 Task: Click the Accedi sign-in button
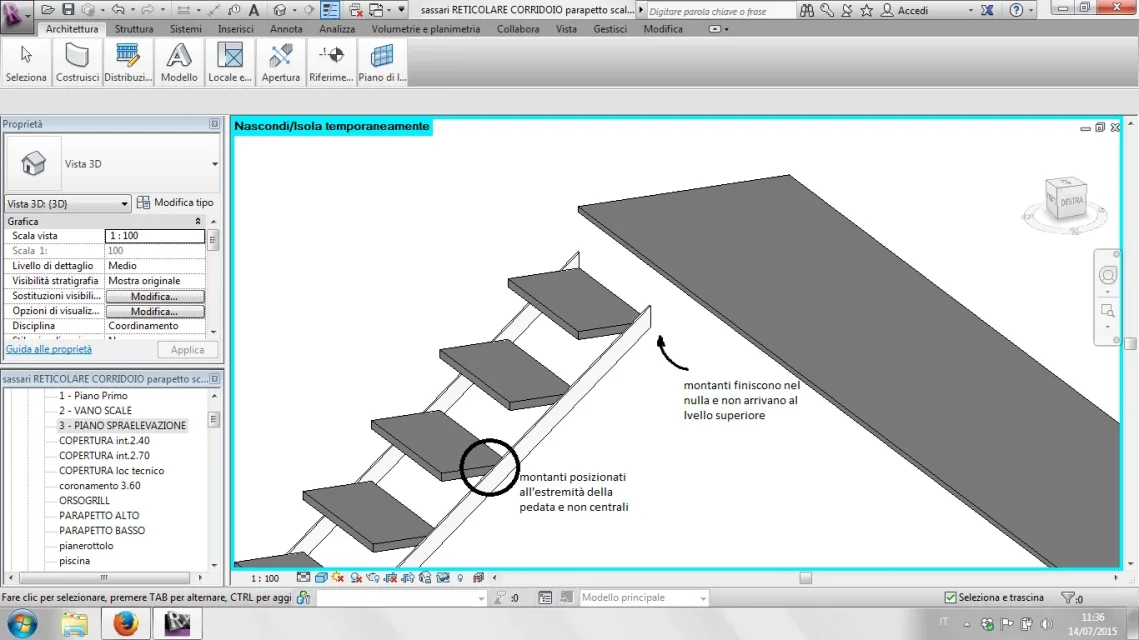pos(905,10)
